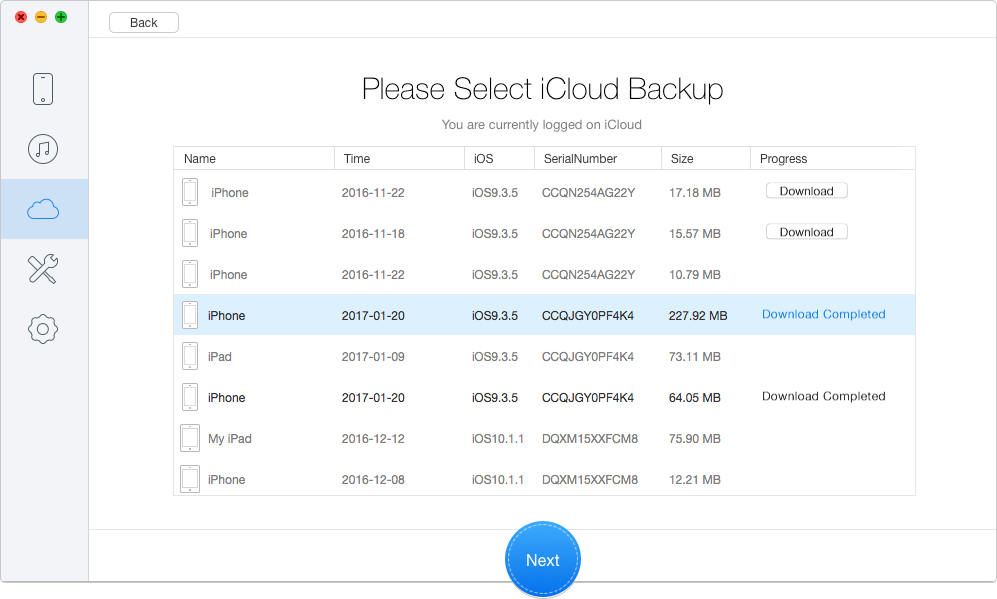Click the iPhone name in the 64.05 MB row
Viewport: 997px width, 599px height.
(x=226, y=397)
